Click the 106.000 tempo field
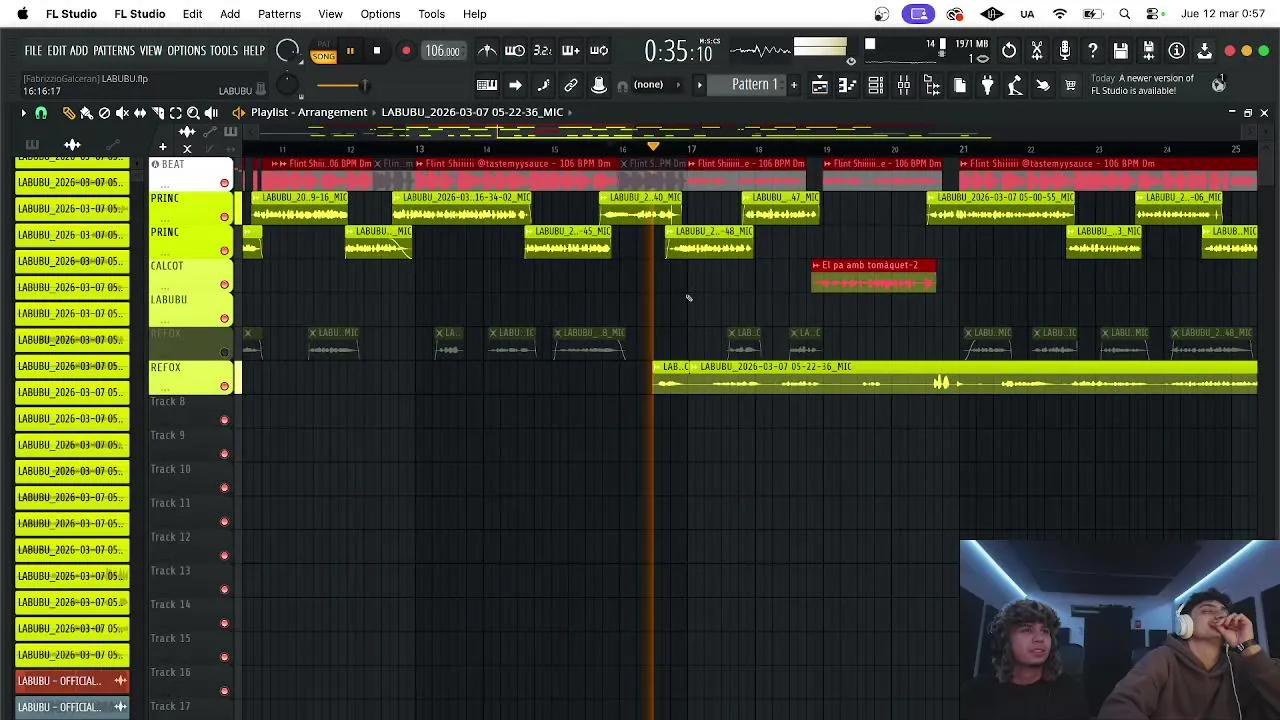Viewport: 1280px width, 720px height. point(442,51)
